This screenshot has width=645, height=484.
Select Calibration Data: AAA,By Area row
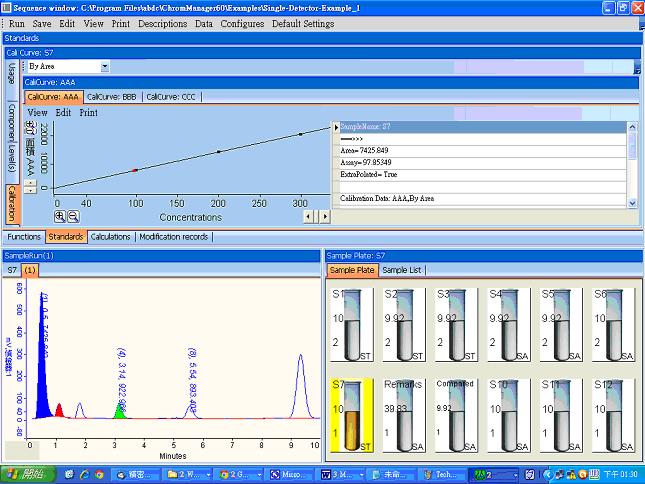click(483, 198)
